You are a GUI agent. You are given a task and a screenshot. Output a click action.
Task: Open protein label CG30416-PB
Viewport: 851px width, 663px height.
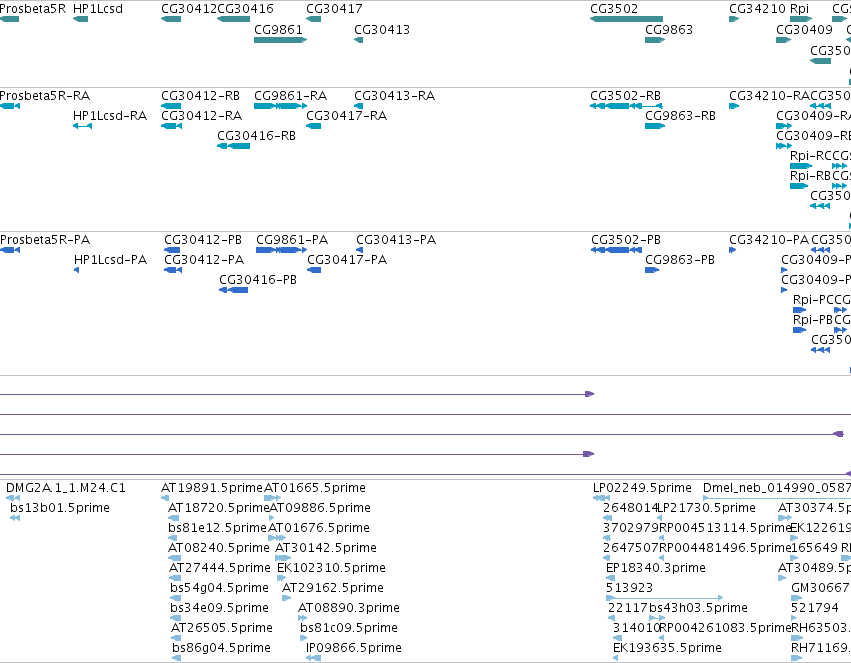pos(258,280)
